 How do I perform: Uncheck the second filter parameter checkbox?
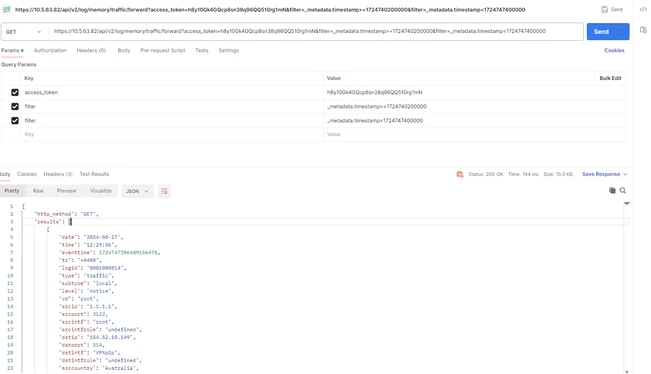(15, 120)
